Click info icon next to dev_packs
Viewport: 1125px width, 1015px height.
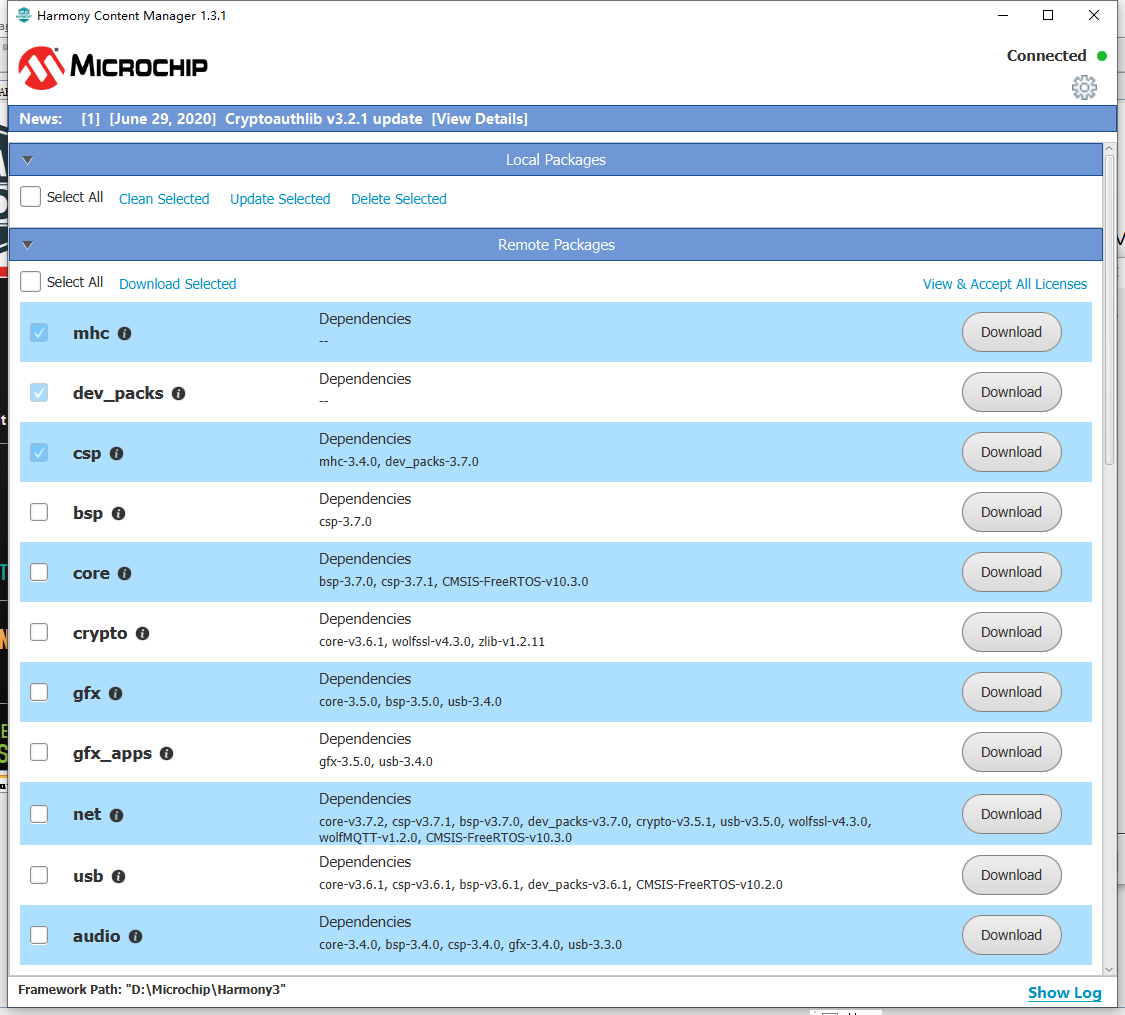tap(179, 394)
